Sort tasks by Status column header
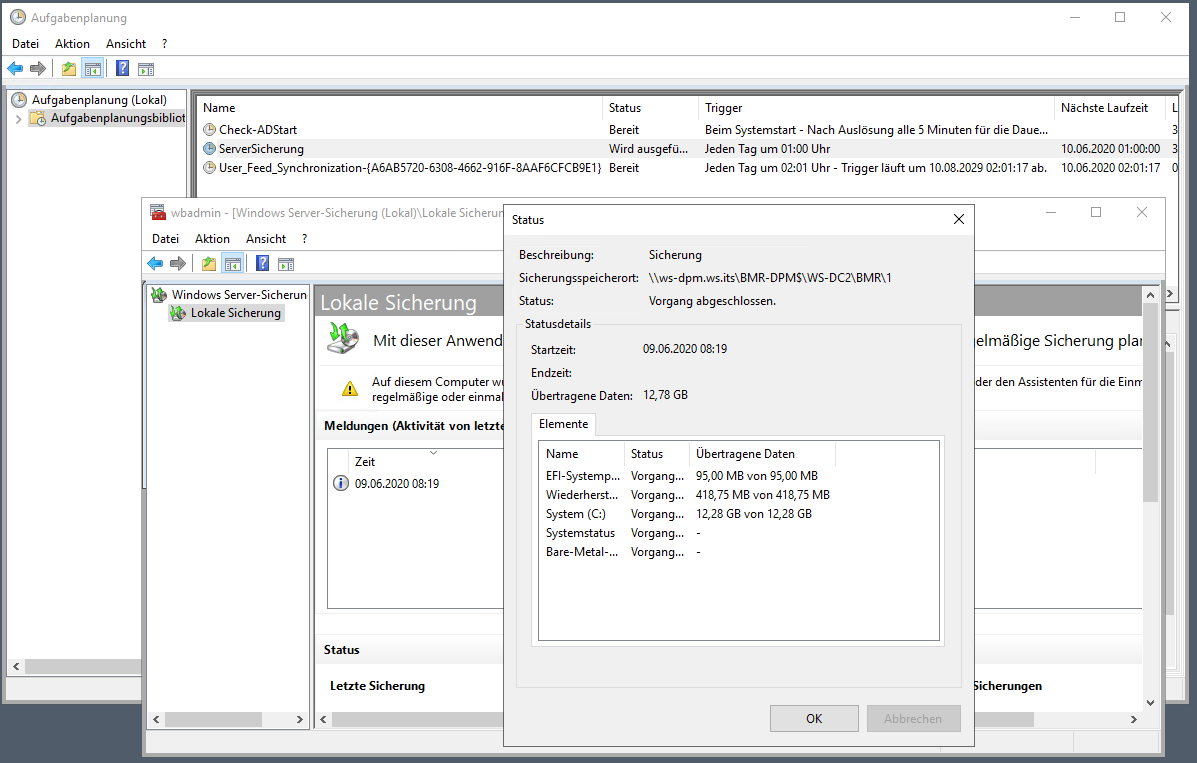The image size is (1197, 763). [650, 108]
